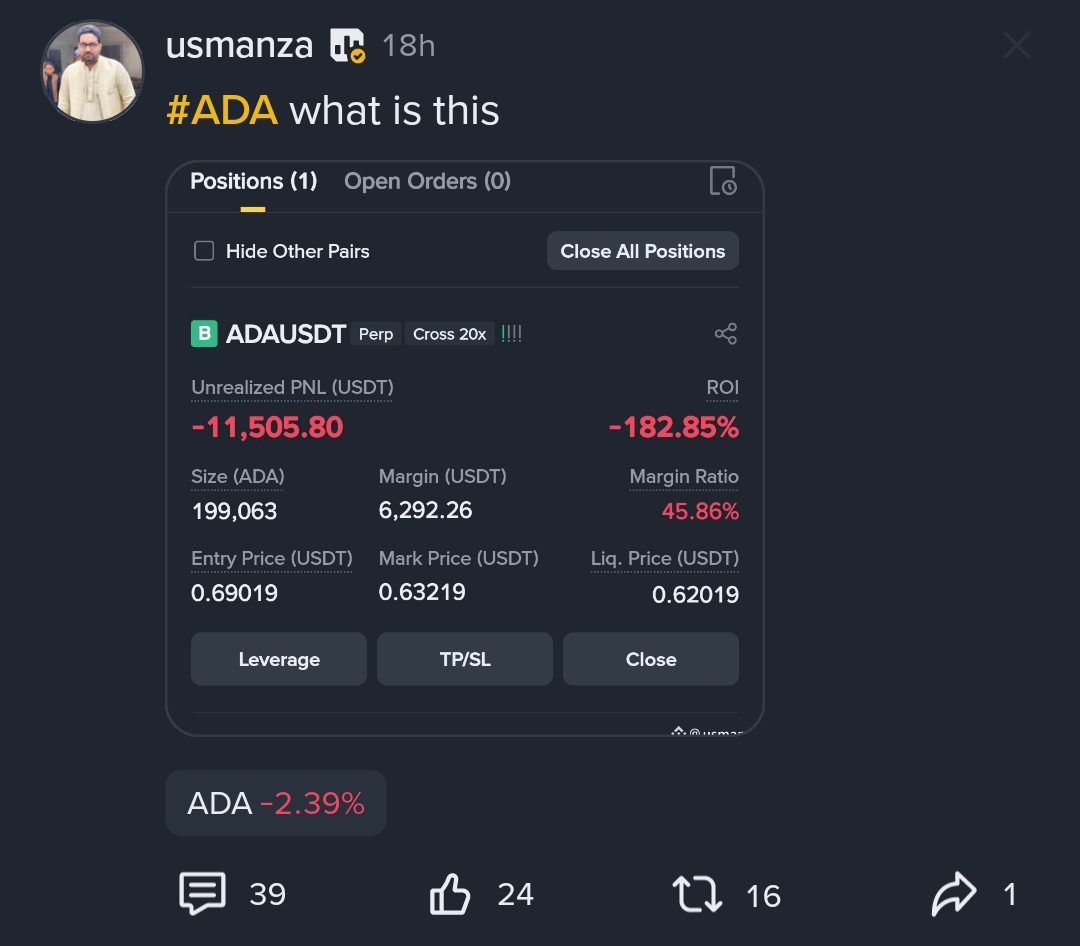
Task: Click the green B buy-side badge
Action: pyautogui.click(x=204, y=333)
